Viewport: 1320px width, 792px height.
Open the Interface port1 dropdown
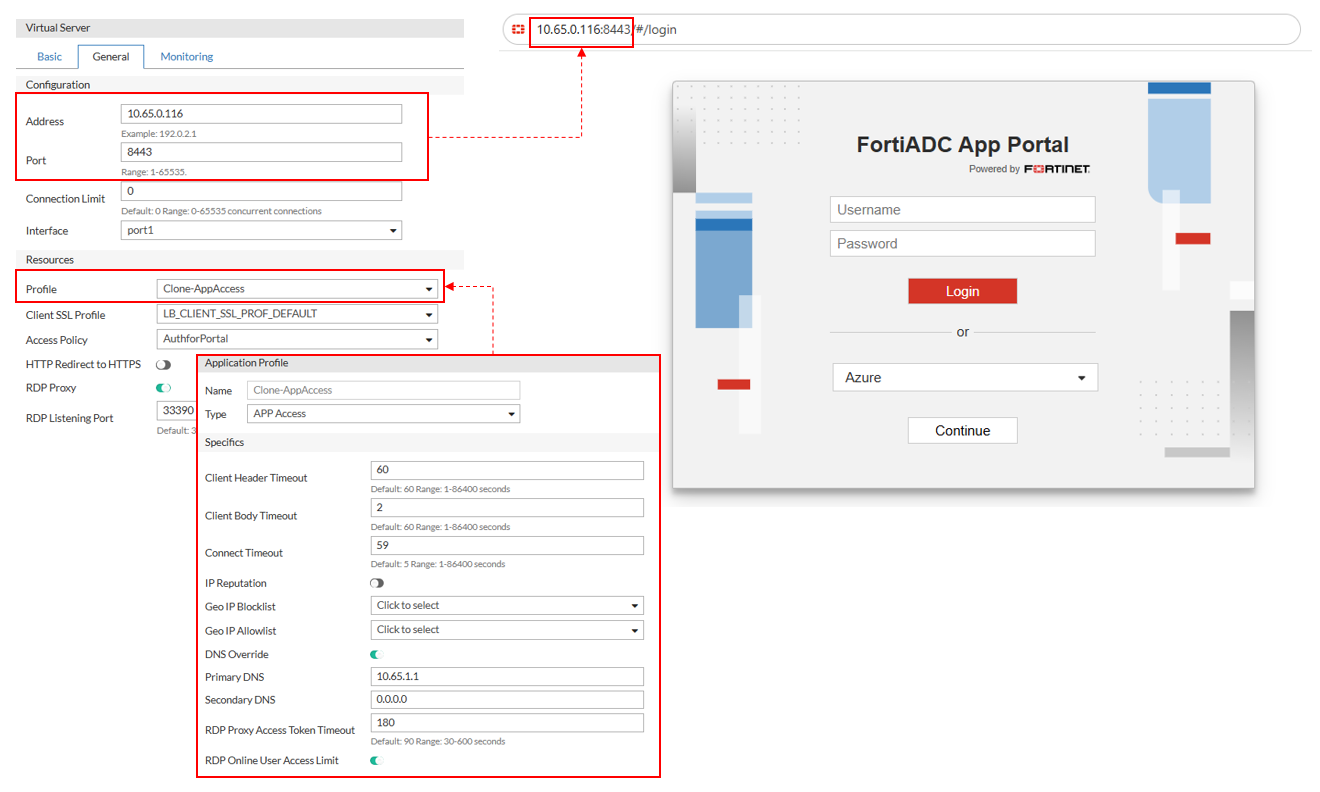click(261, 231)
